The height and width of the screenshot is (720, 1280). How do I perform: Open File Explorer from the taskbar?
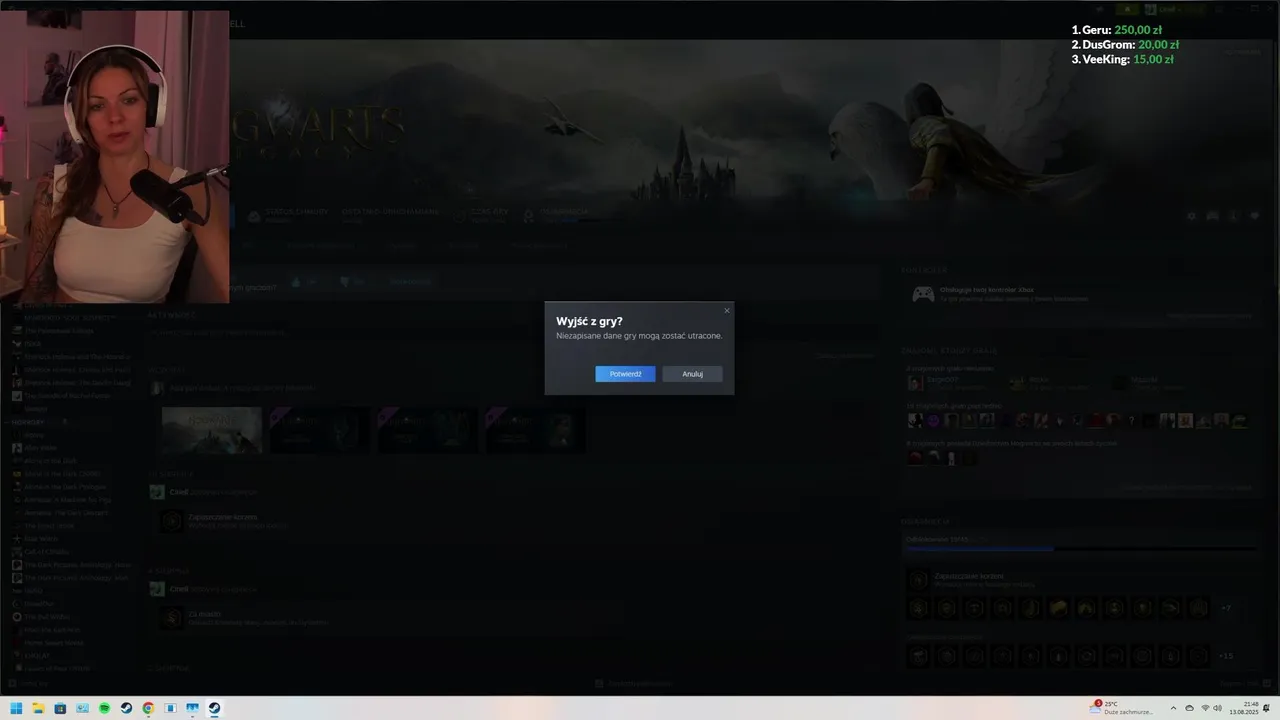pyautogui.click(x=38, y=708)
